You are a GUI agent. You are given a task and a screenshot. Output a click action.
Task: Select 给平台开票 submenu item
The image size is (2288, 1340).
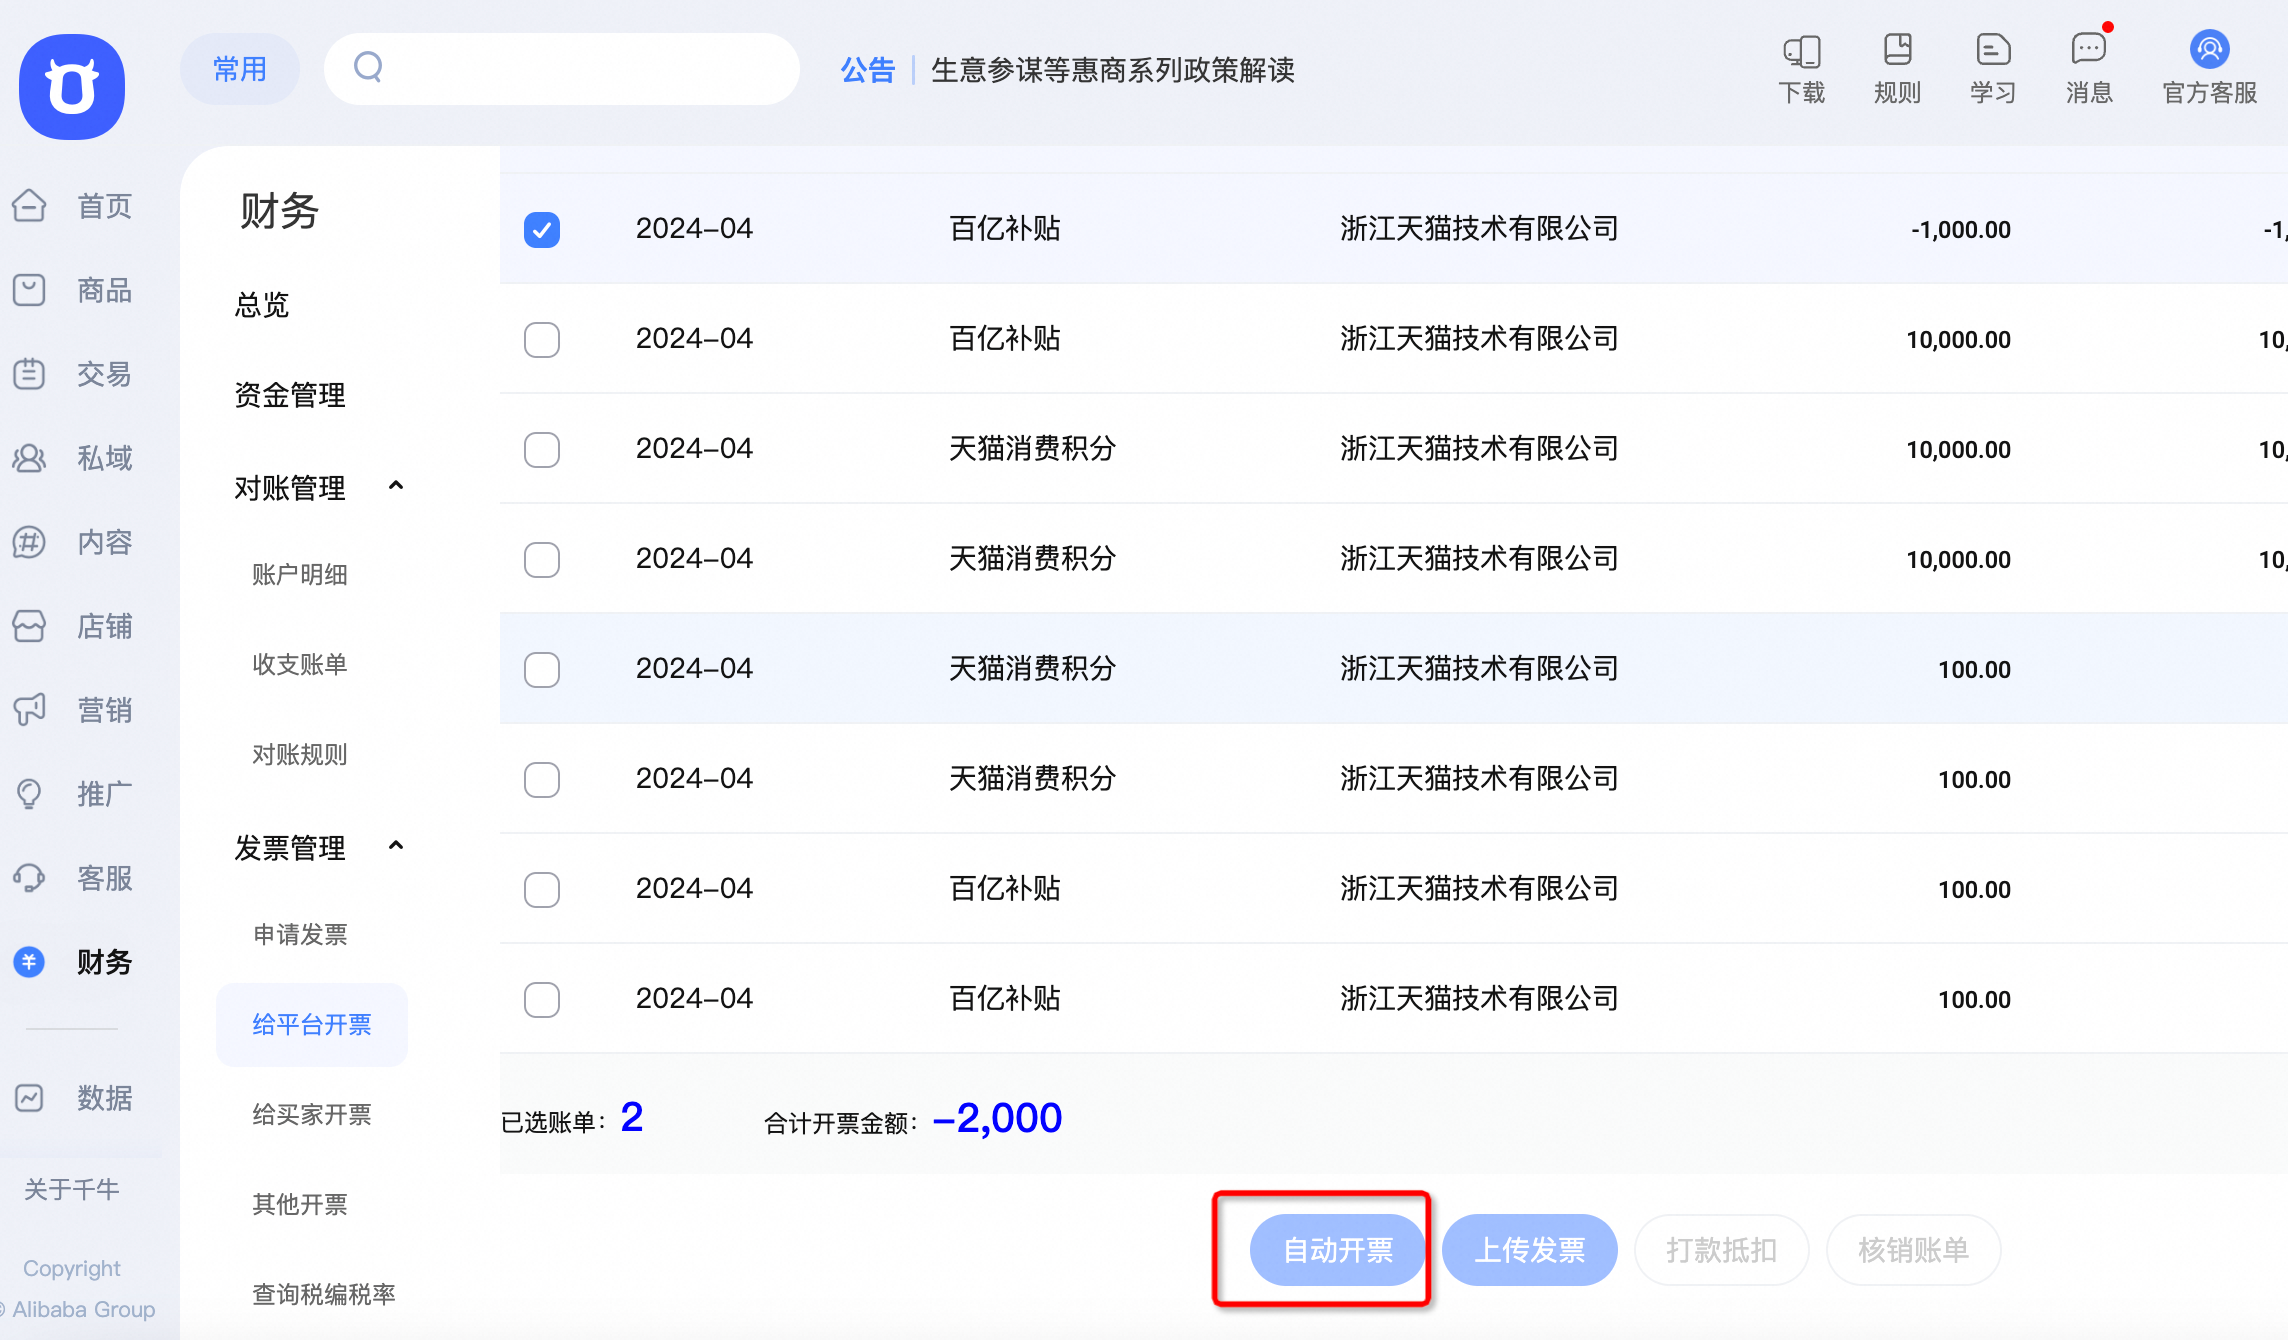[x=312, y=1025]
